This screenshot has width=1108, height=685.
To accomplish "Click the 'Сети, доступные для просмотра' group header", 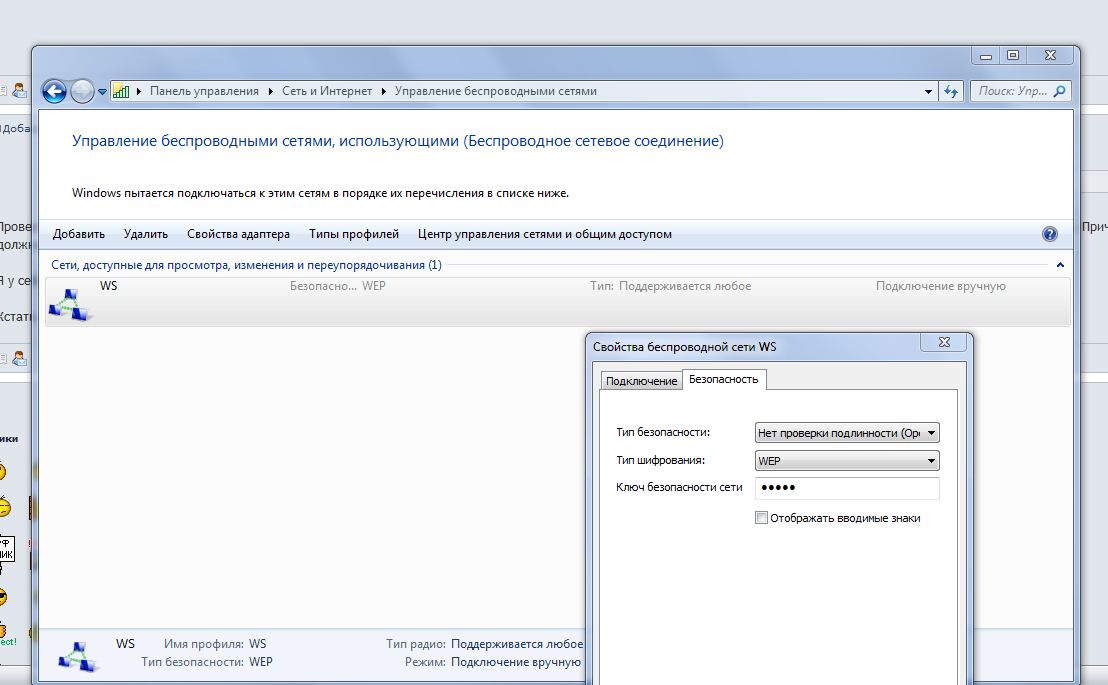I will [x=247, y=265].
